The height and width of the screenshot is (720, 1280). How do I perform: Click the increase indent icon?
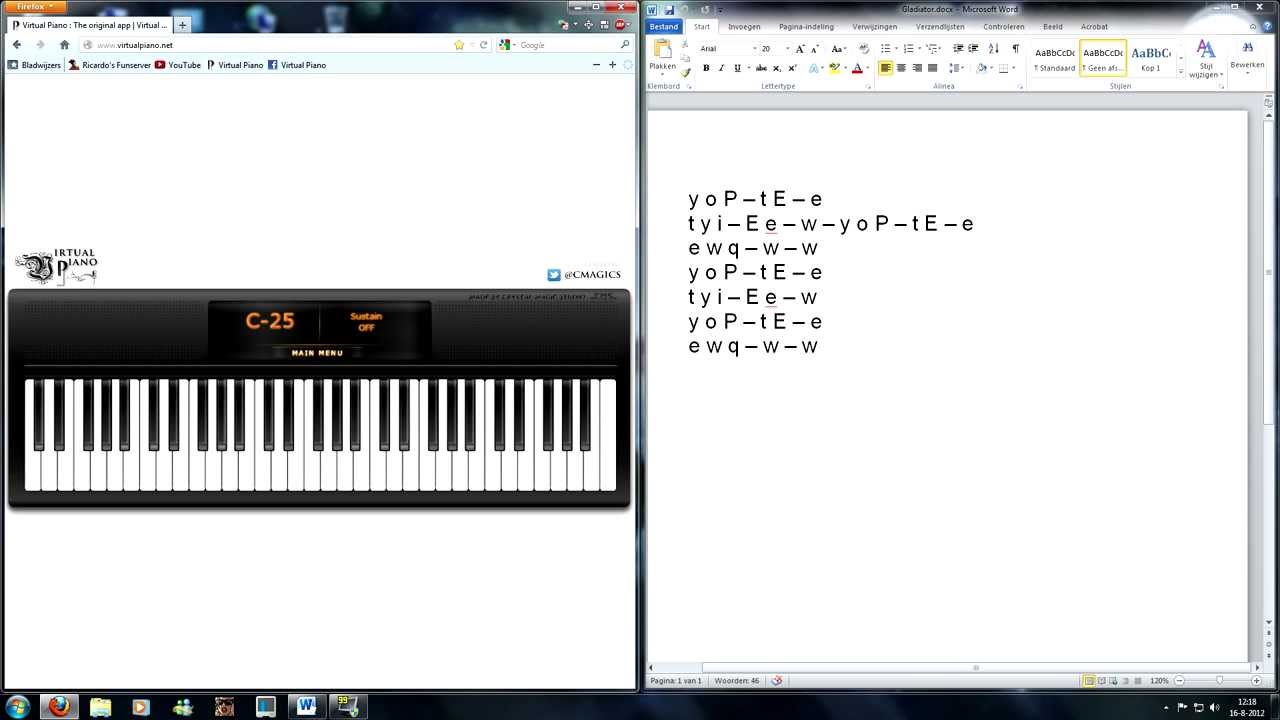click(973, 48)
